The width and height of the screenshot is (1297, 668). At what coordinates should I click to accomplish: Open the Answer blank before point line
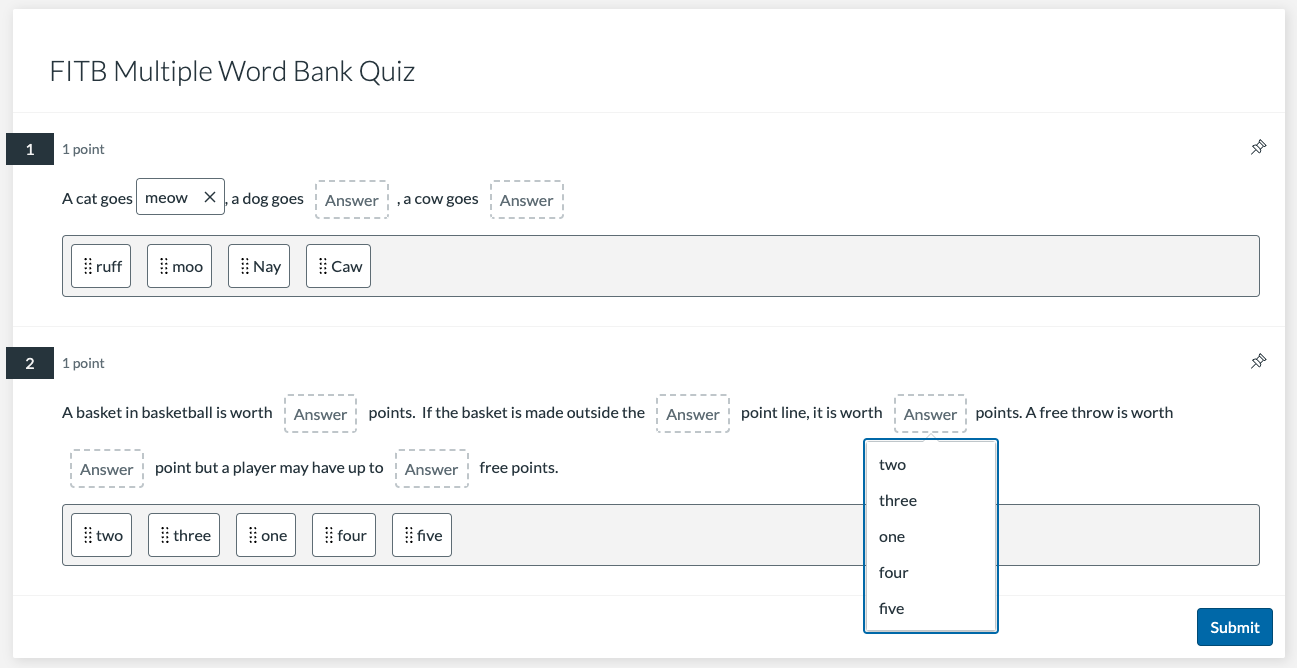click(x=692, y=414)
